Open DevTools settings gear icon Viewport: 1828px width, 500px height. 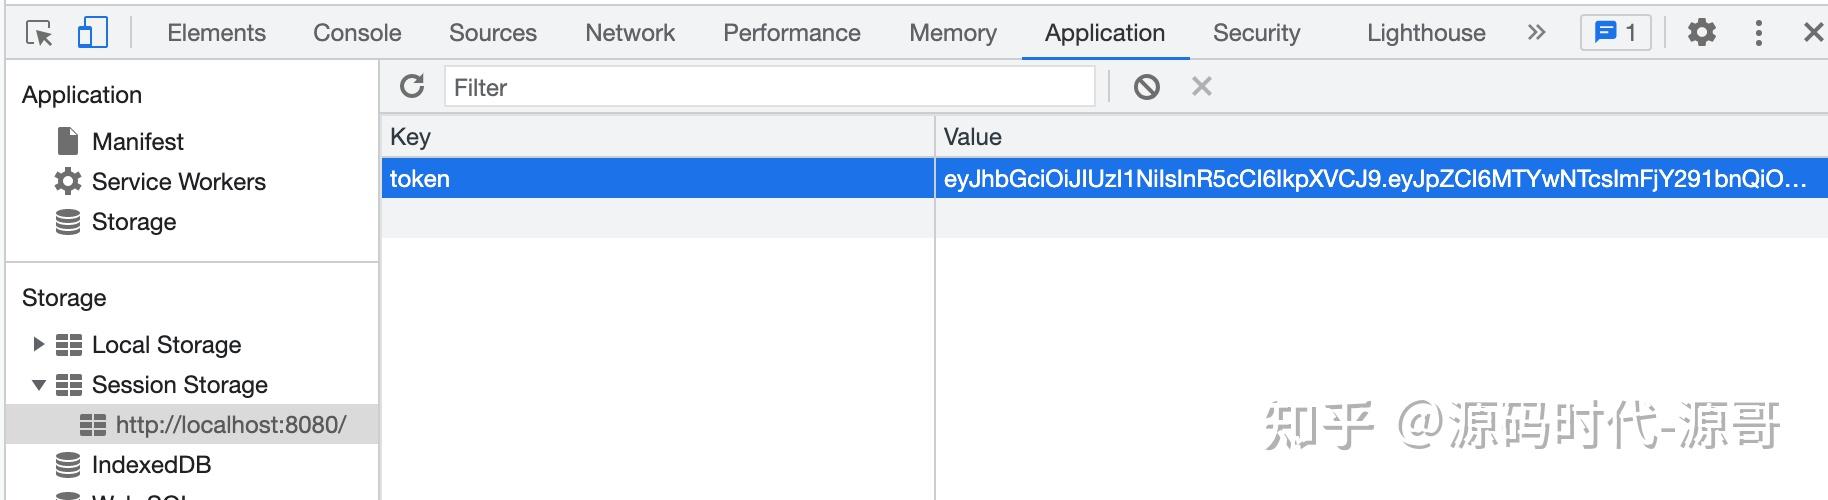pyautogui.click(x=1701, y=33)
